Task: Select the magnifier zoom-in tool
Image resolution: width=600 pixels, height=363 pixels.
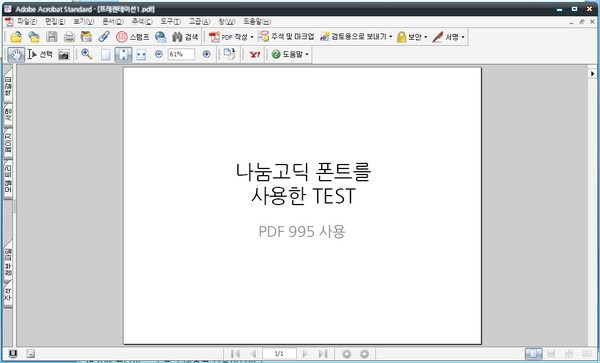Action: (x=87, y=55)
